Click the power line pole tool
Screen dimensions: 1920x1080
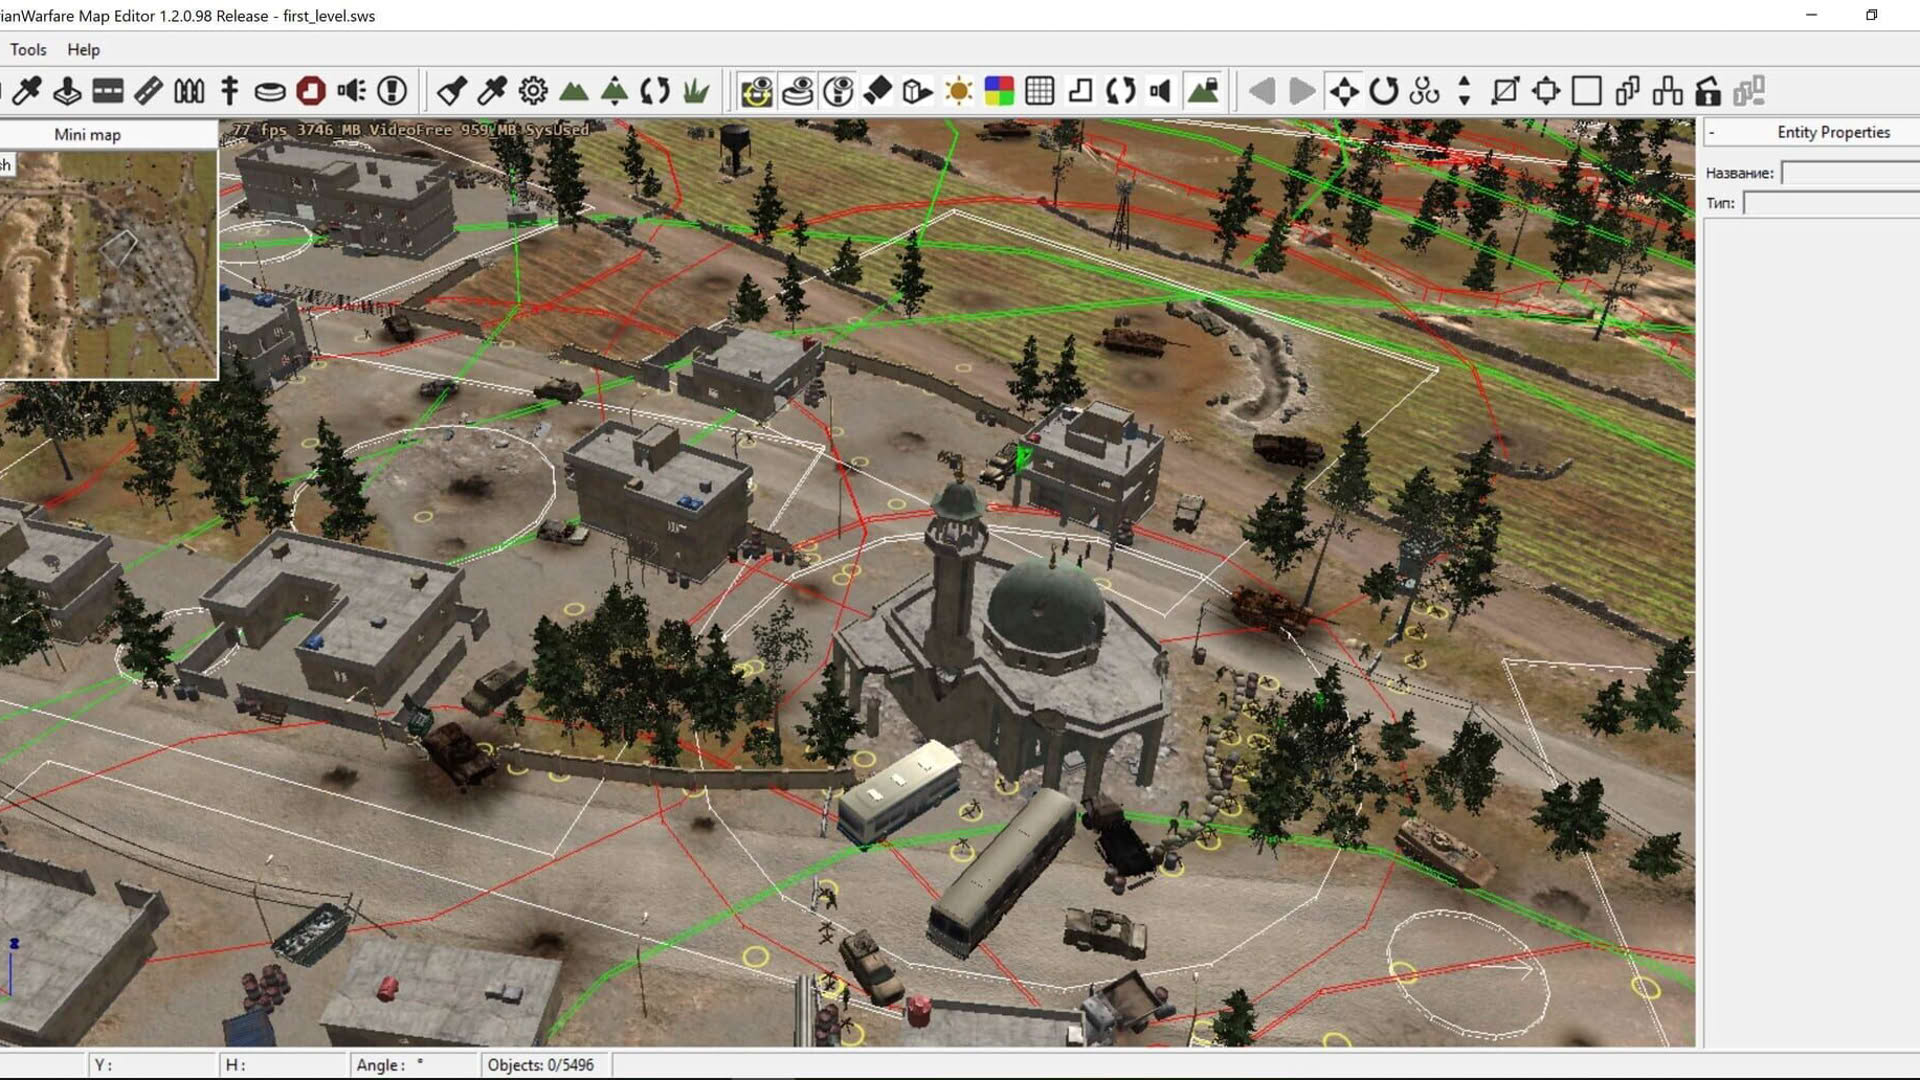pyautogui.click(x=230, y=91)
